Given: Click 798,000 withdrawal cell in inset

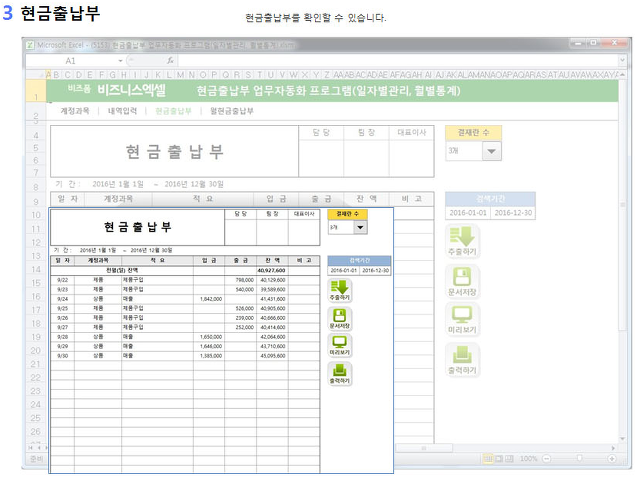Looking at the screenshot, I should pos(240,280).
